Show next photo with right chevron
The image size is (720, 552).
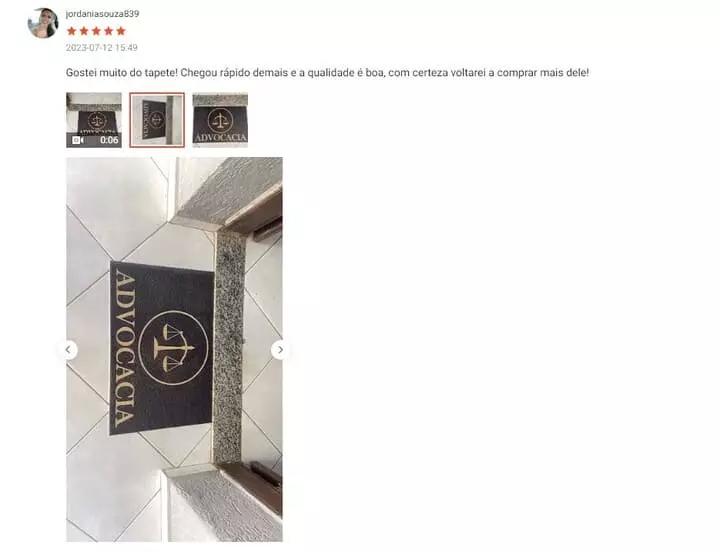(280, 350)
